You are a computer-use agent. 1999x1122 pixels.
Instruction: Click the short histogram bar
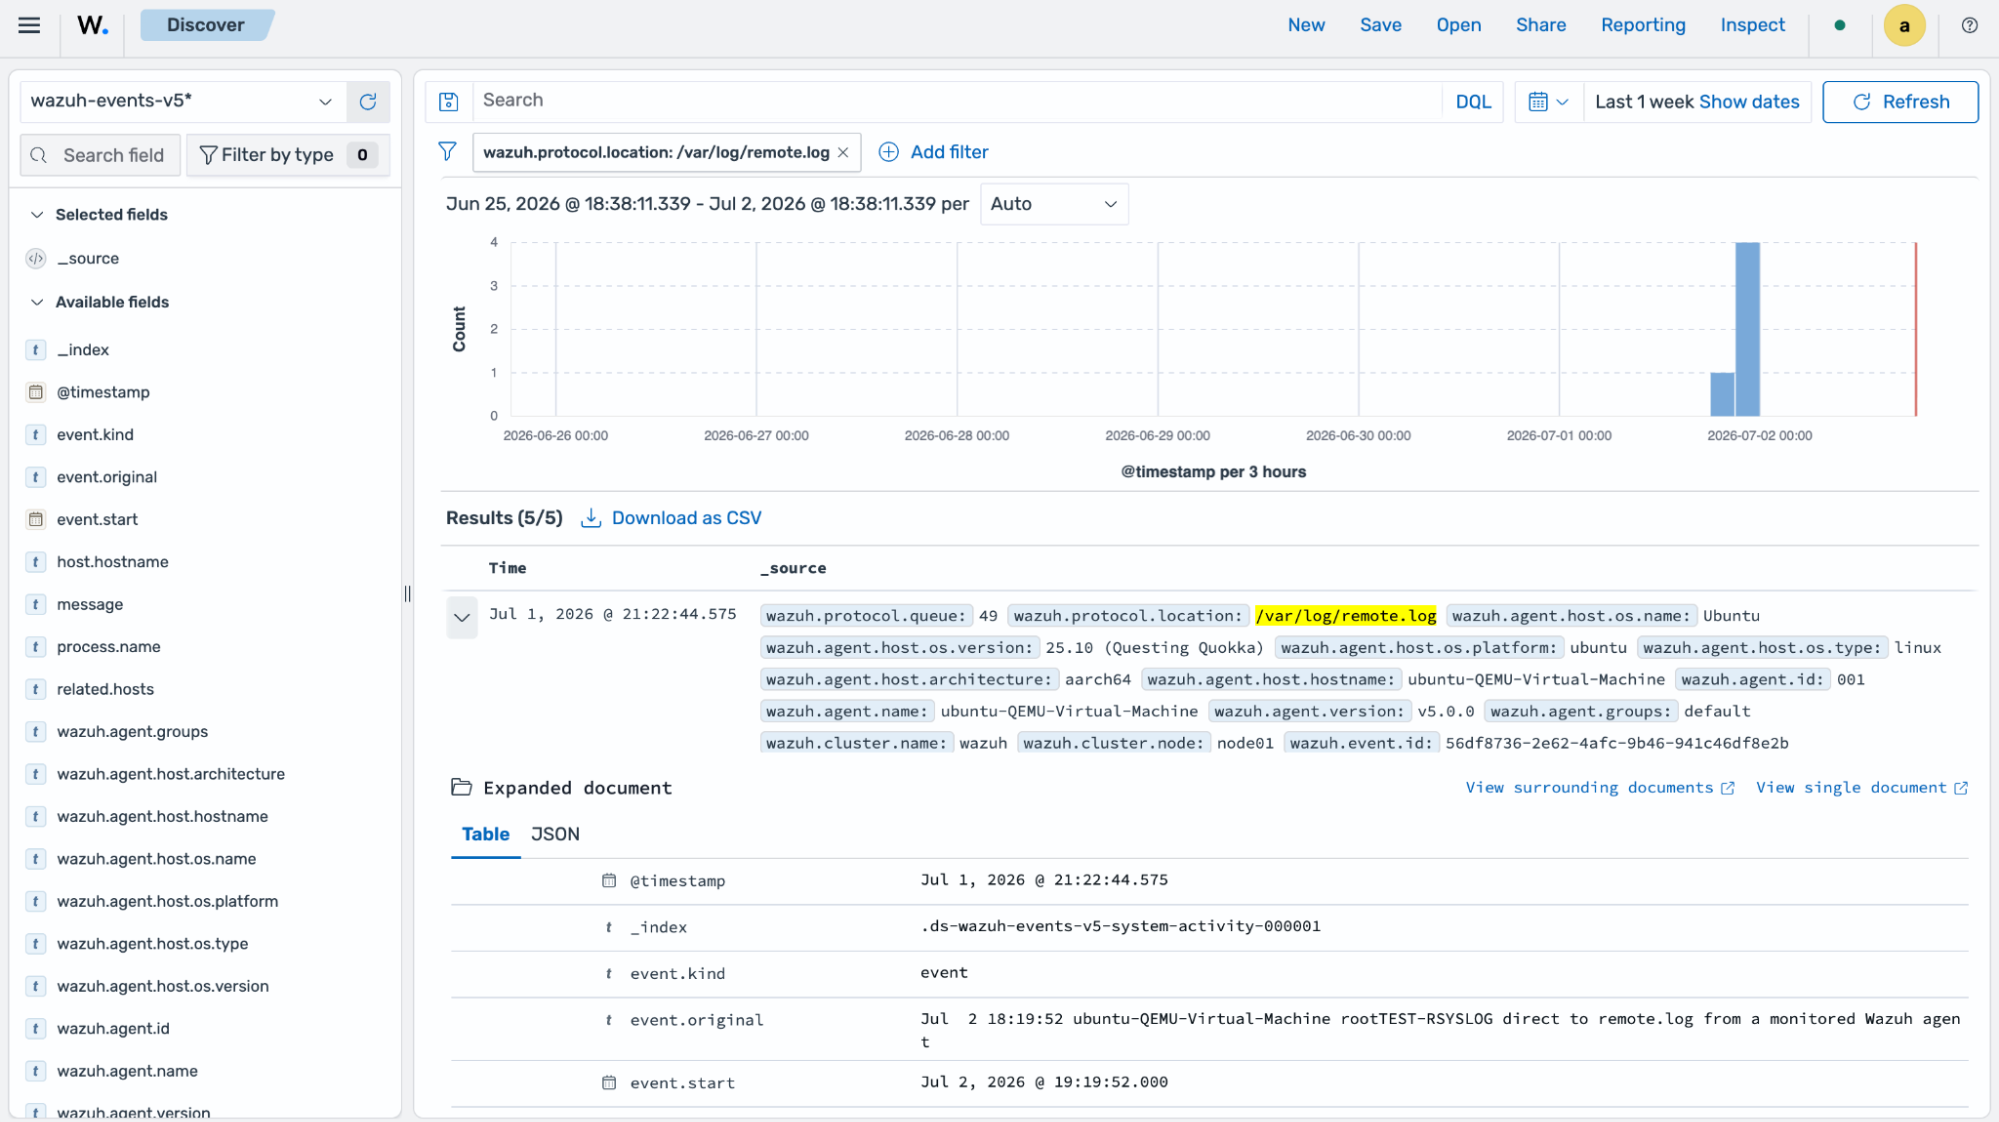(1722, 394)
